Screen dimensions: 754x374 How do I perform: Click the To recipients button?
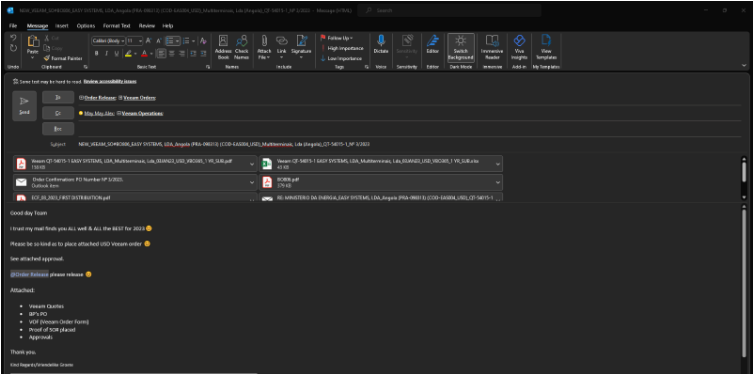(x=58, y=97)
